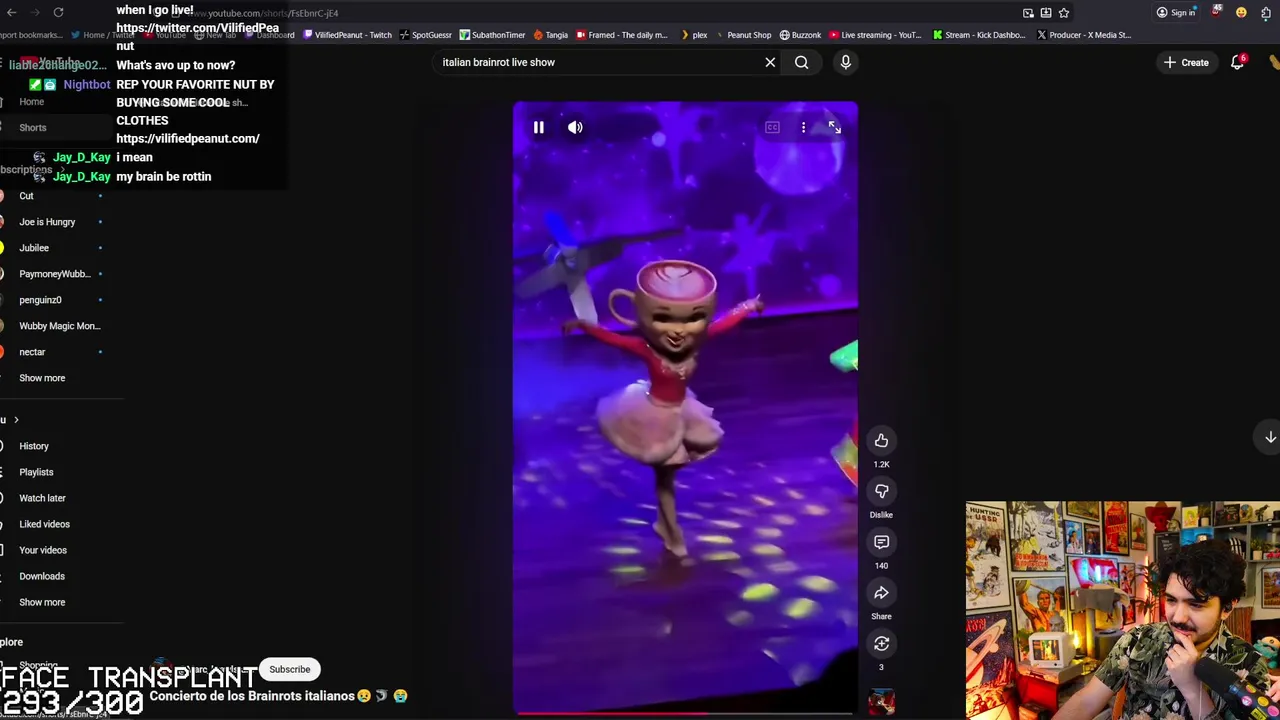Toggle closed captions on the Short
Image resolution: width=1280 pixels, height=720 pixels.
click(772, 128)
